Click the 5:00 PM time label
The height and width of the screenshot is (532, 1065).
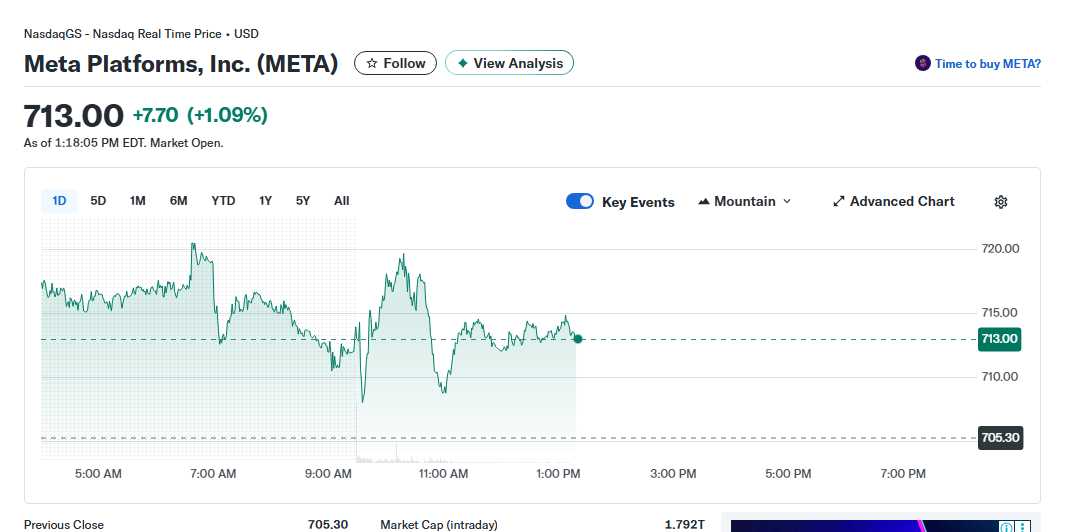point(788,474)
